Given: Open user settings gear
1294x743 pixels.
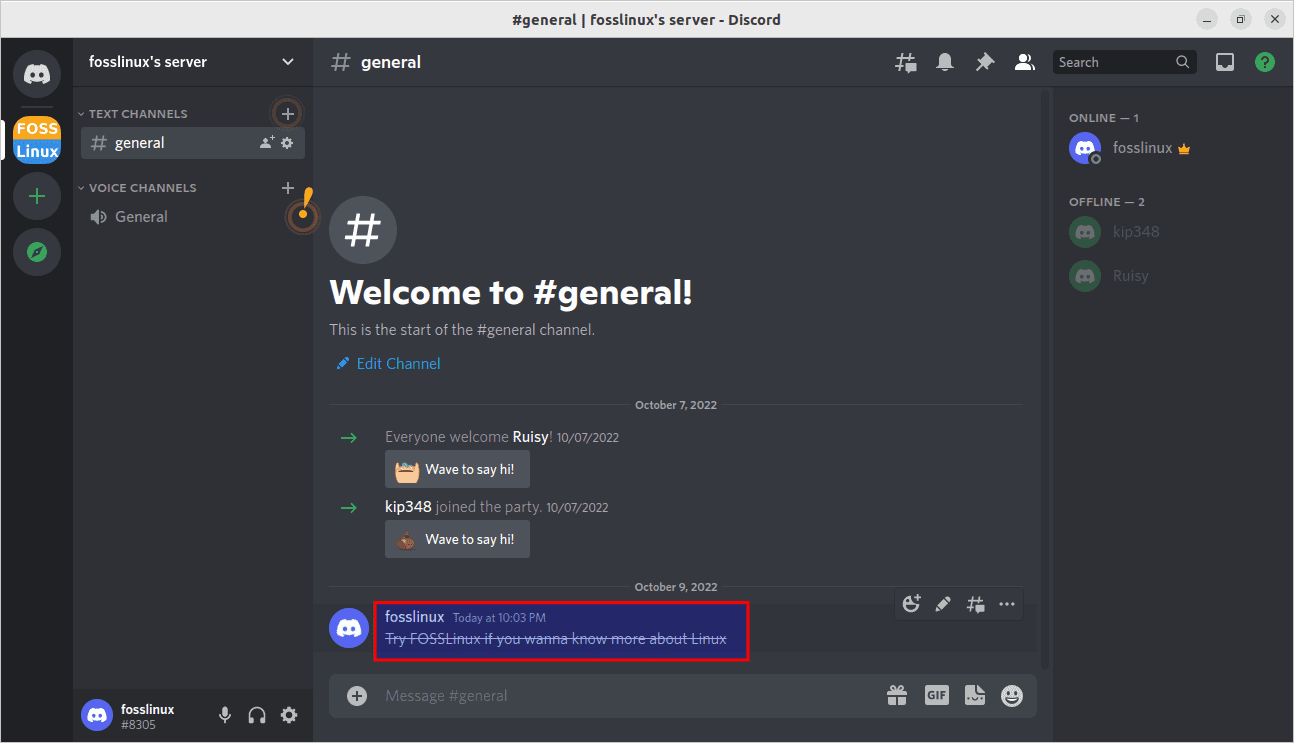Looking at the screenshot, I should 289,715.
